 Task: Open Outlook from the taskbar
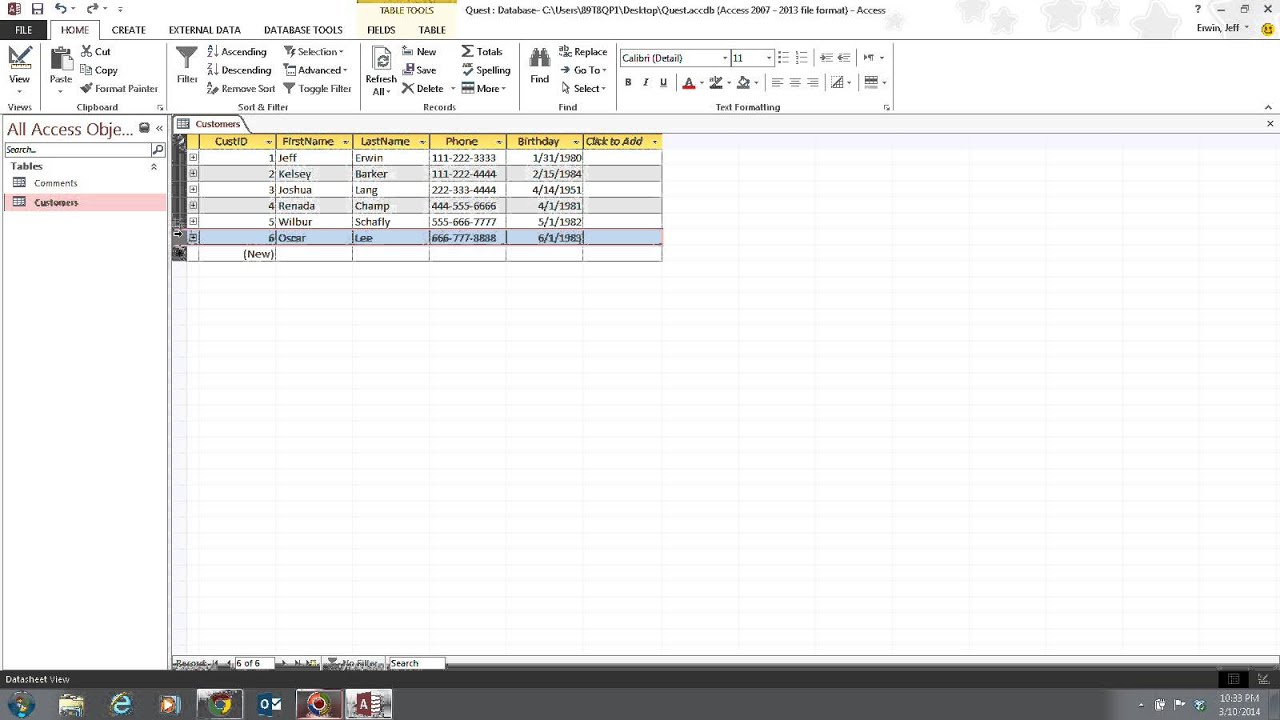[270, 705]
